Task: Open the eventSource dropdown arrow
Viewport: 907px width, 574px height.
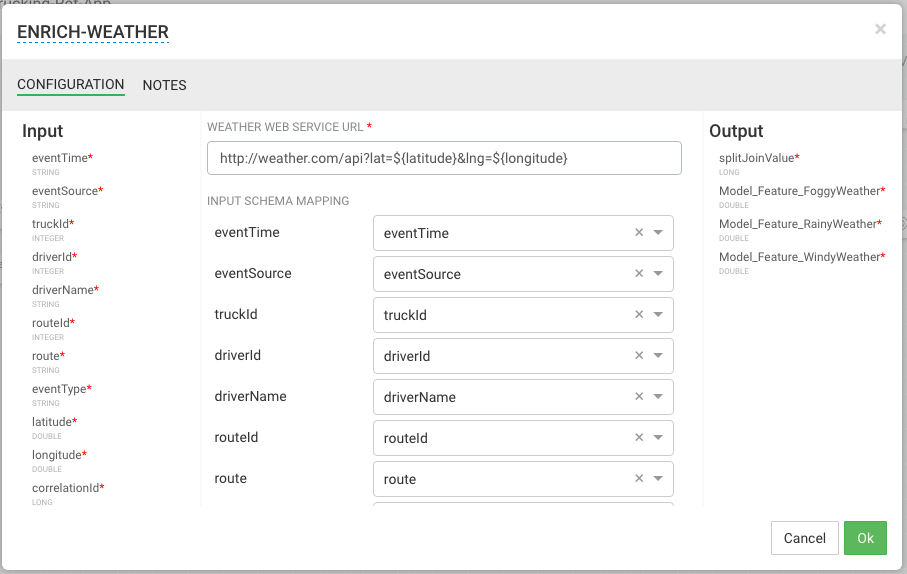Action: coord(658,274)
